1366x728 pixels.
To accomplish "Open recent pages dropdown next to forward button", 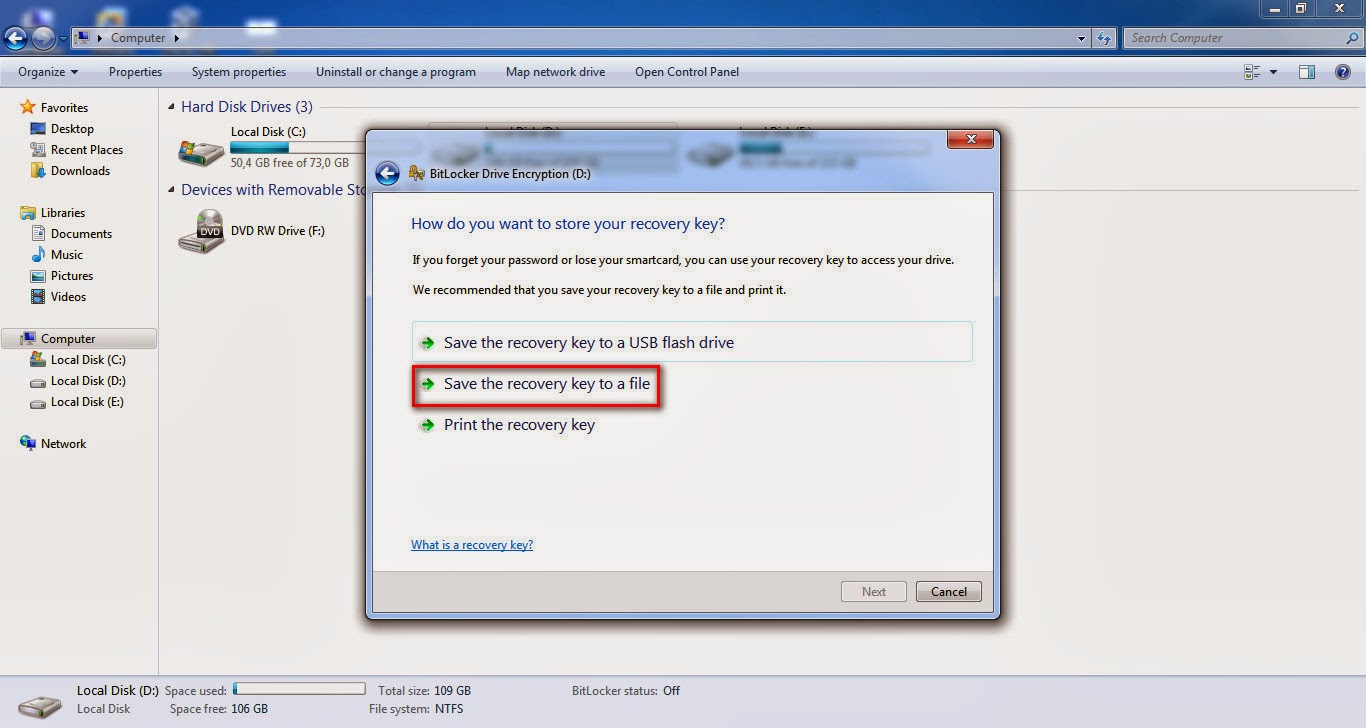I will click(x=63, y=39).
